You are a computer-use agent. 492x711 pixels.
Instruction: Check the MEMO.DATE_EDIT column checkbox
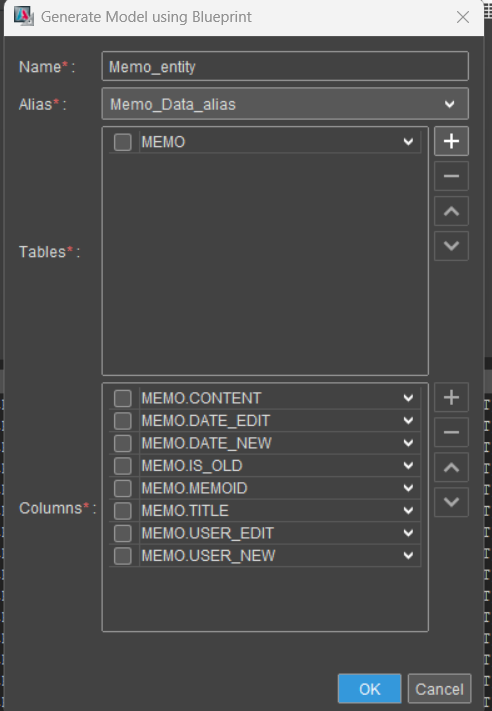click(122, 421)
